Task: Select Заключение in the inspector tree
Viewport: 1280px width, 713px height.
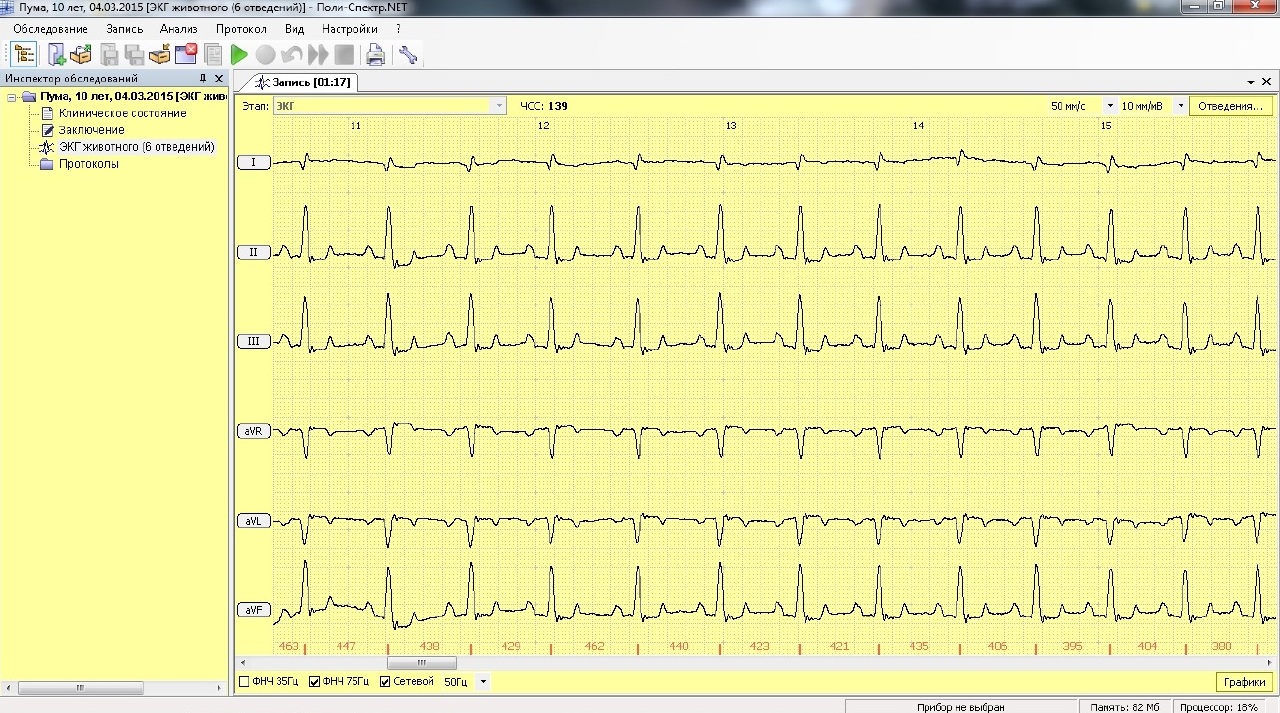Action: point(91,130)
